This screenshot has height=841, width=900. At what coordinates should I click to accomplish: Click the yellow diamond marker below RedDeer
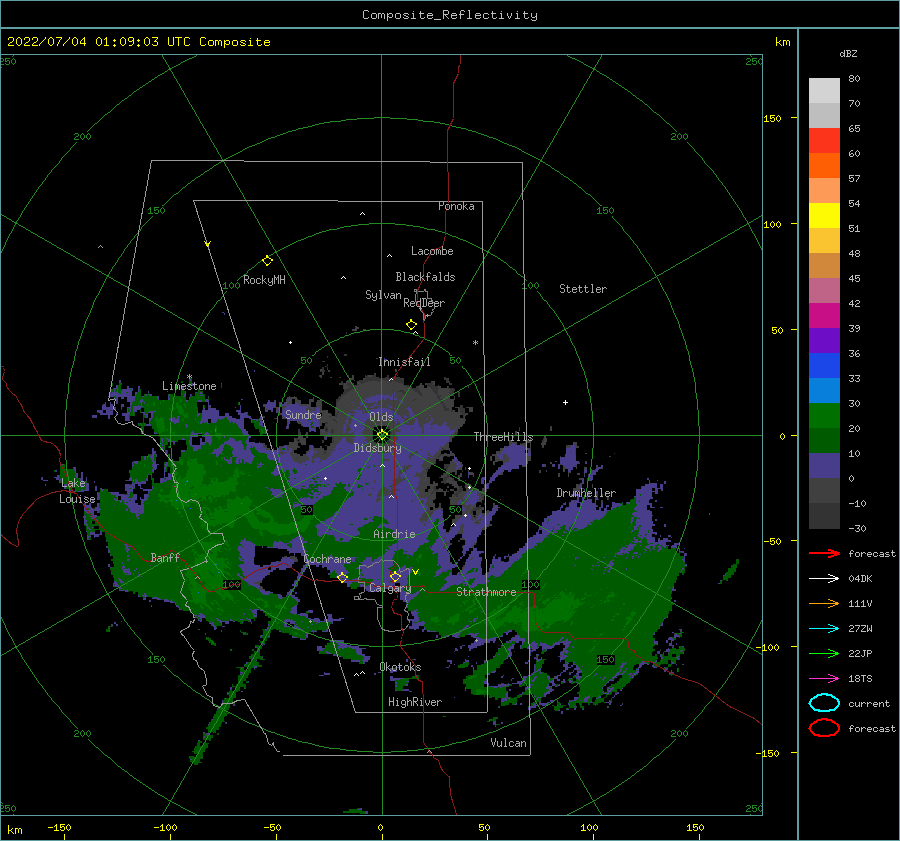(412, 325)
